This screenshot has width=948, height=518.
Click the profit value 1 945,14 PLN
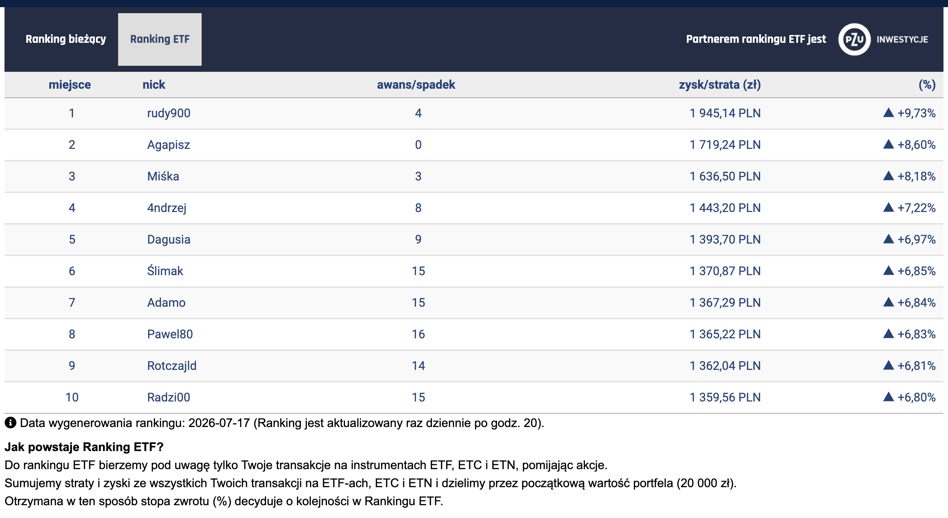click(725, 113)
